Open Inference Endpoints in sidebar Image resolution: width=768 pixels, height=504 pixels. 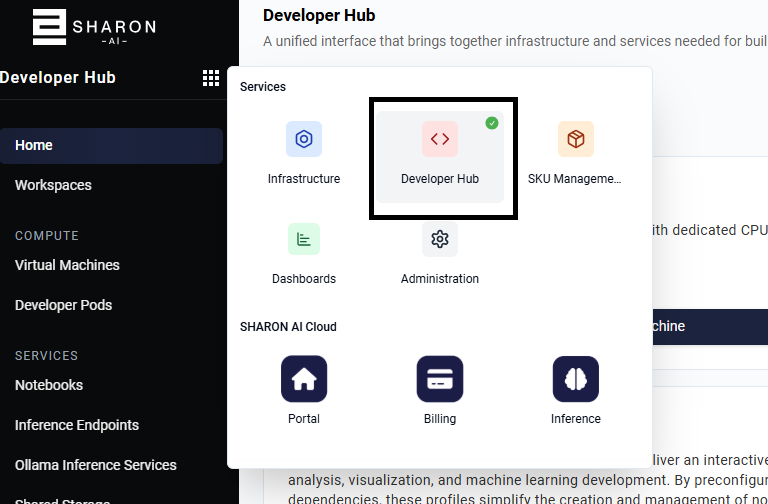pyautogui.click(x=77, y=425)
